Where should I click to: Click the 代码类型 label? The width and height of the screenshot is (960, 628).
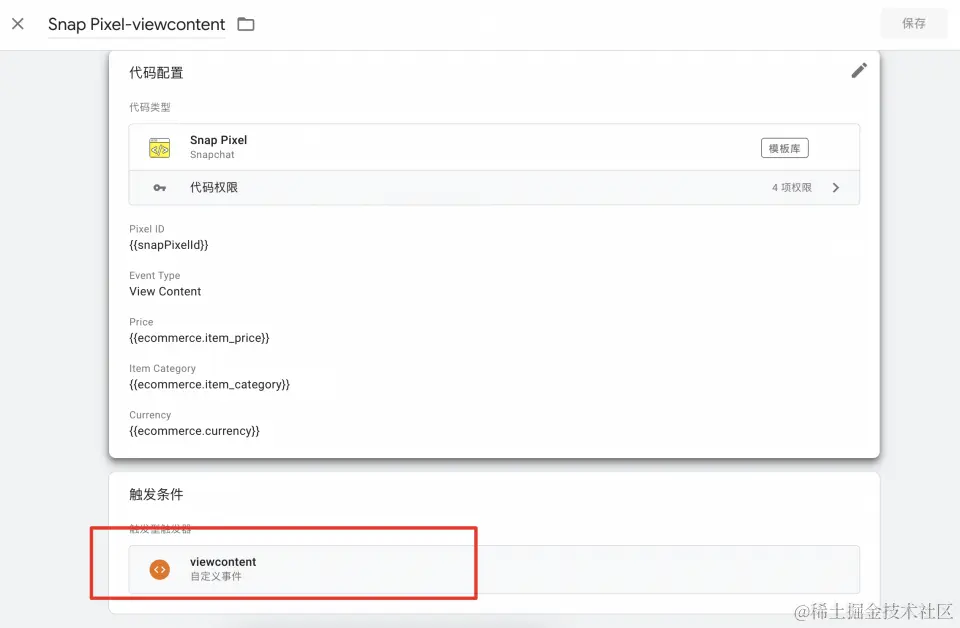click(x=149, y=107)
